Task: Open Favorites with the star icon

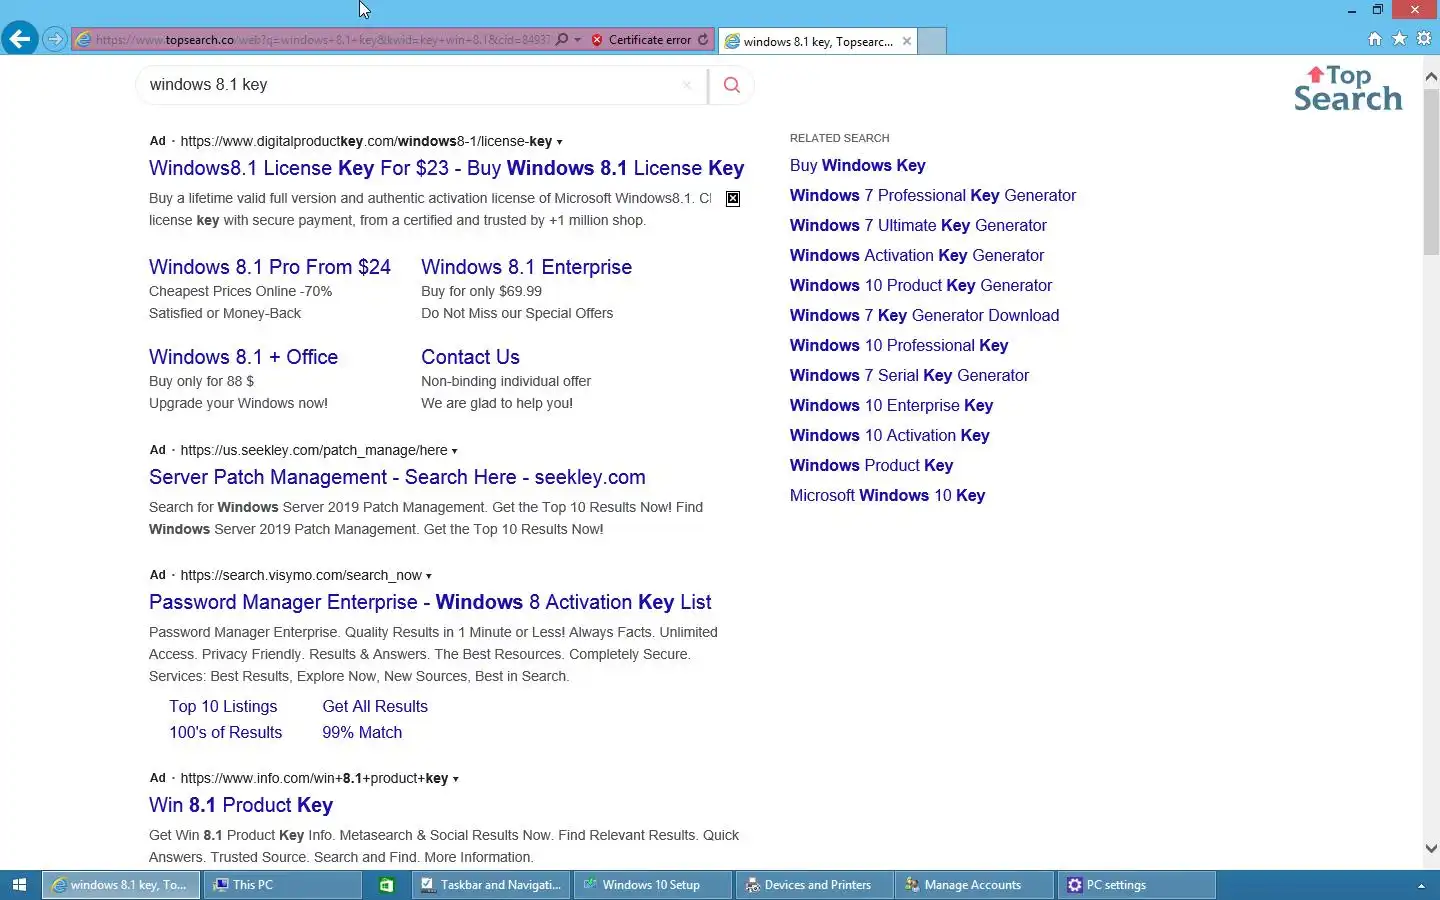Action: click(x=1399, y=39)
